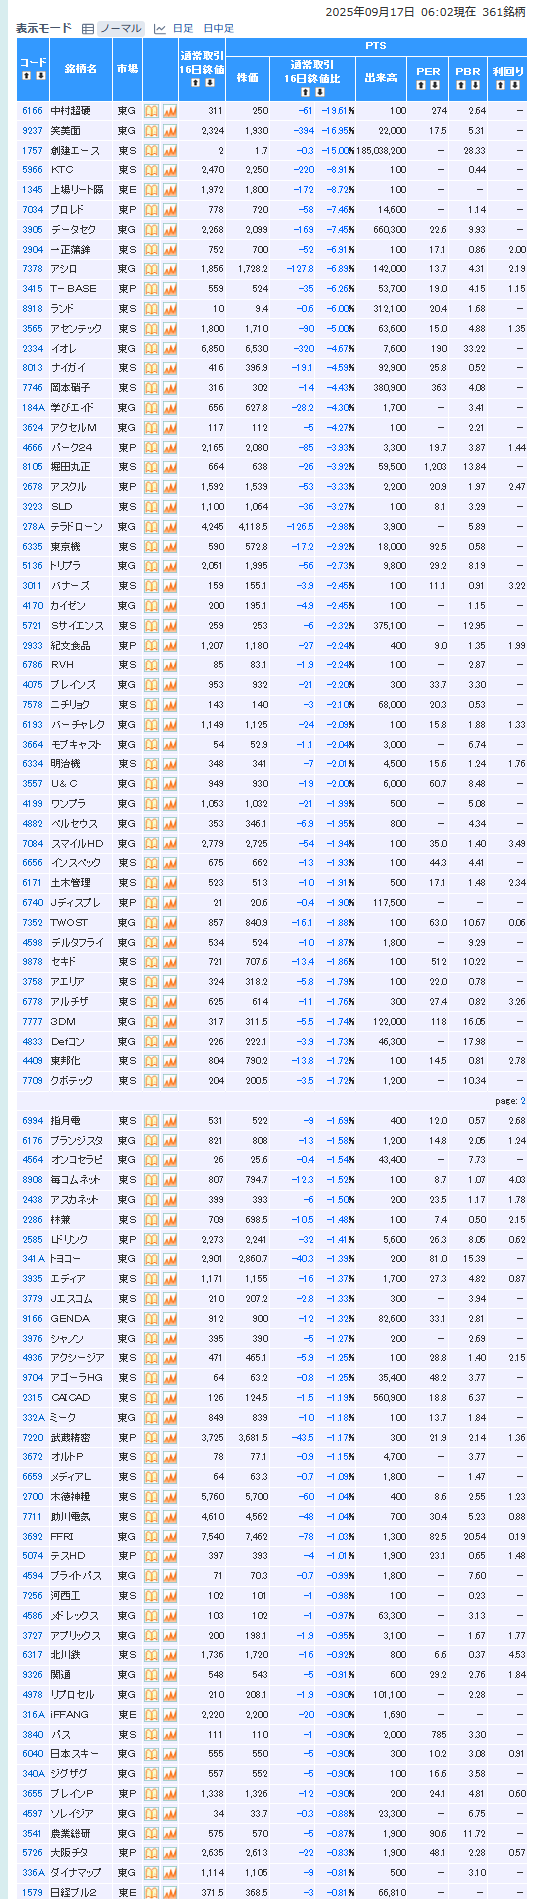
Task: Open the book icon for スマイルHD
Action: [x=151, y=844]
